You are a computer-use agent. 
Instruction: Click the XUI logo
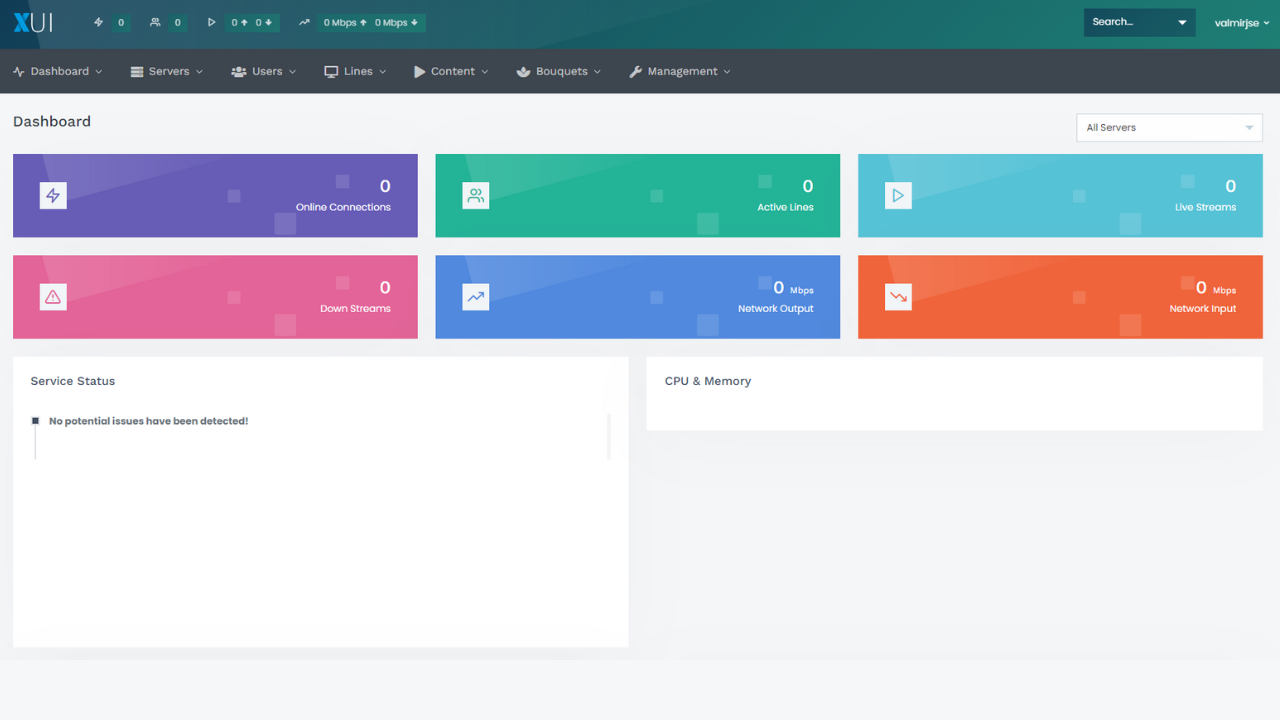pos(32,22)
